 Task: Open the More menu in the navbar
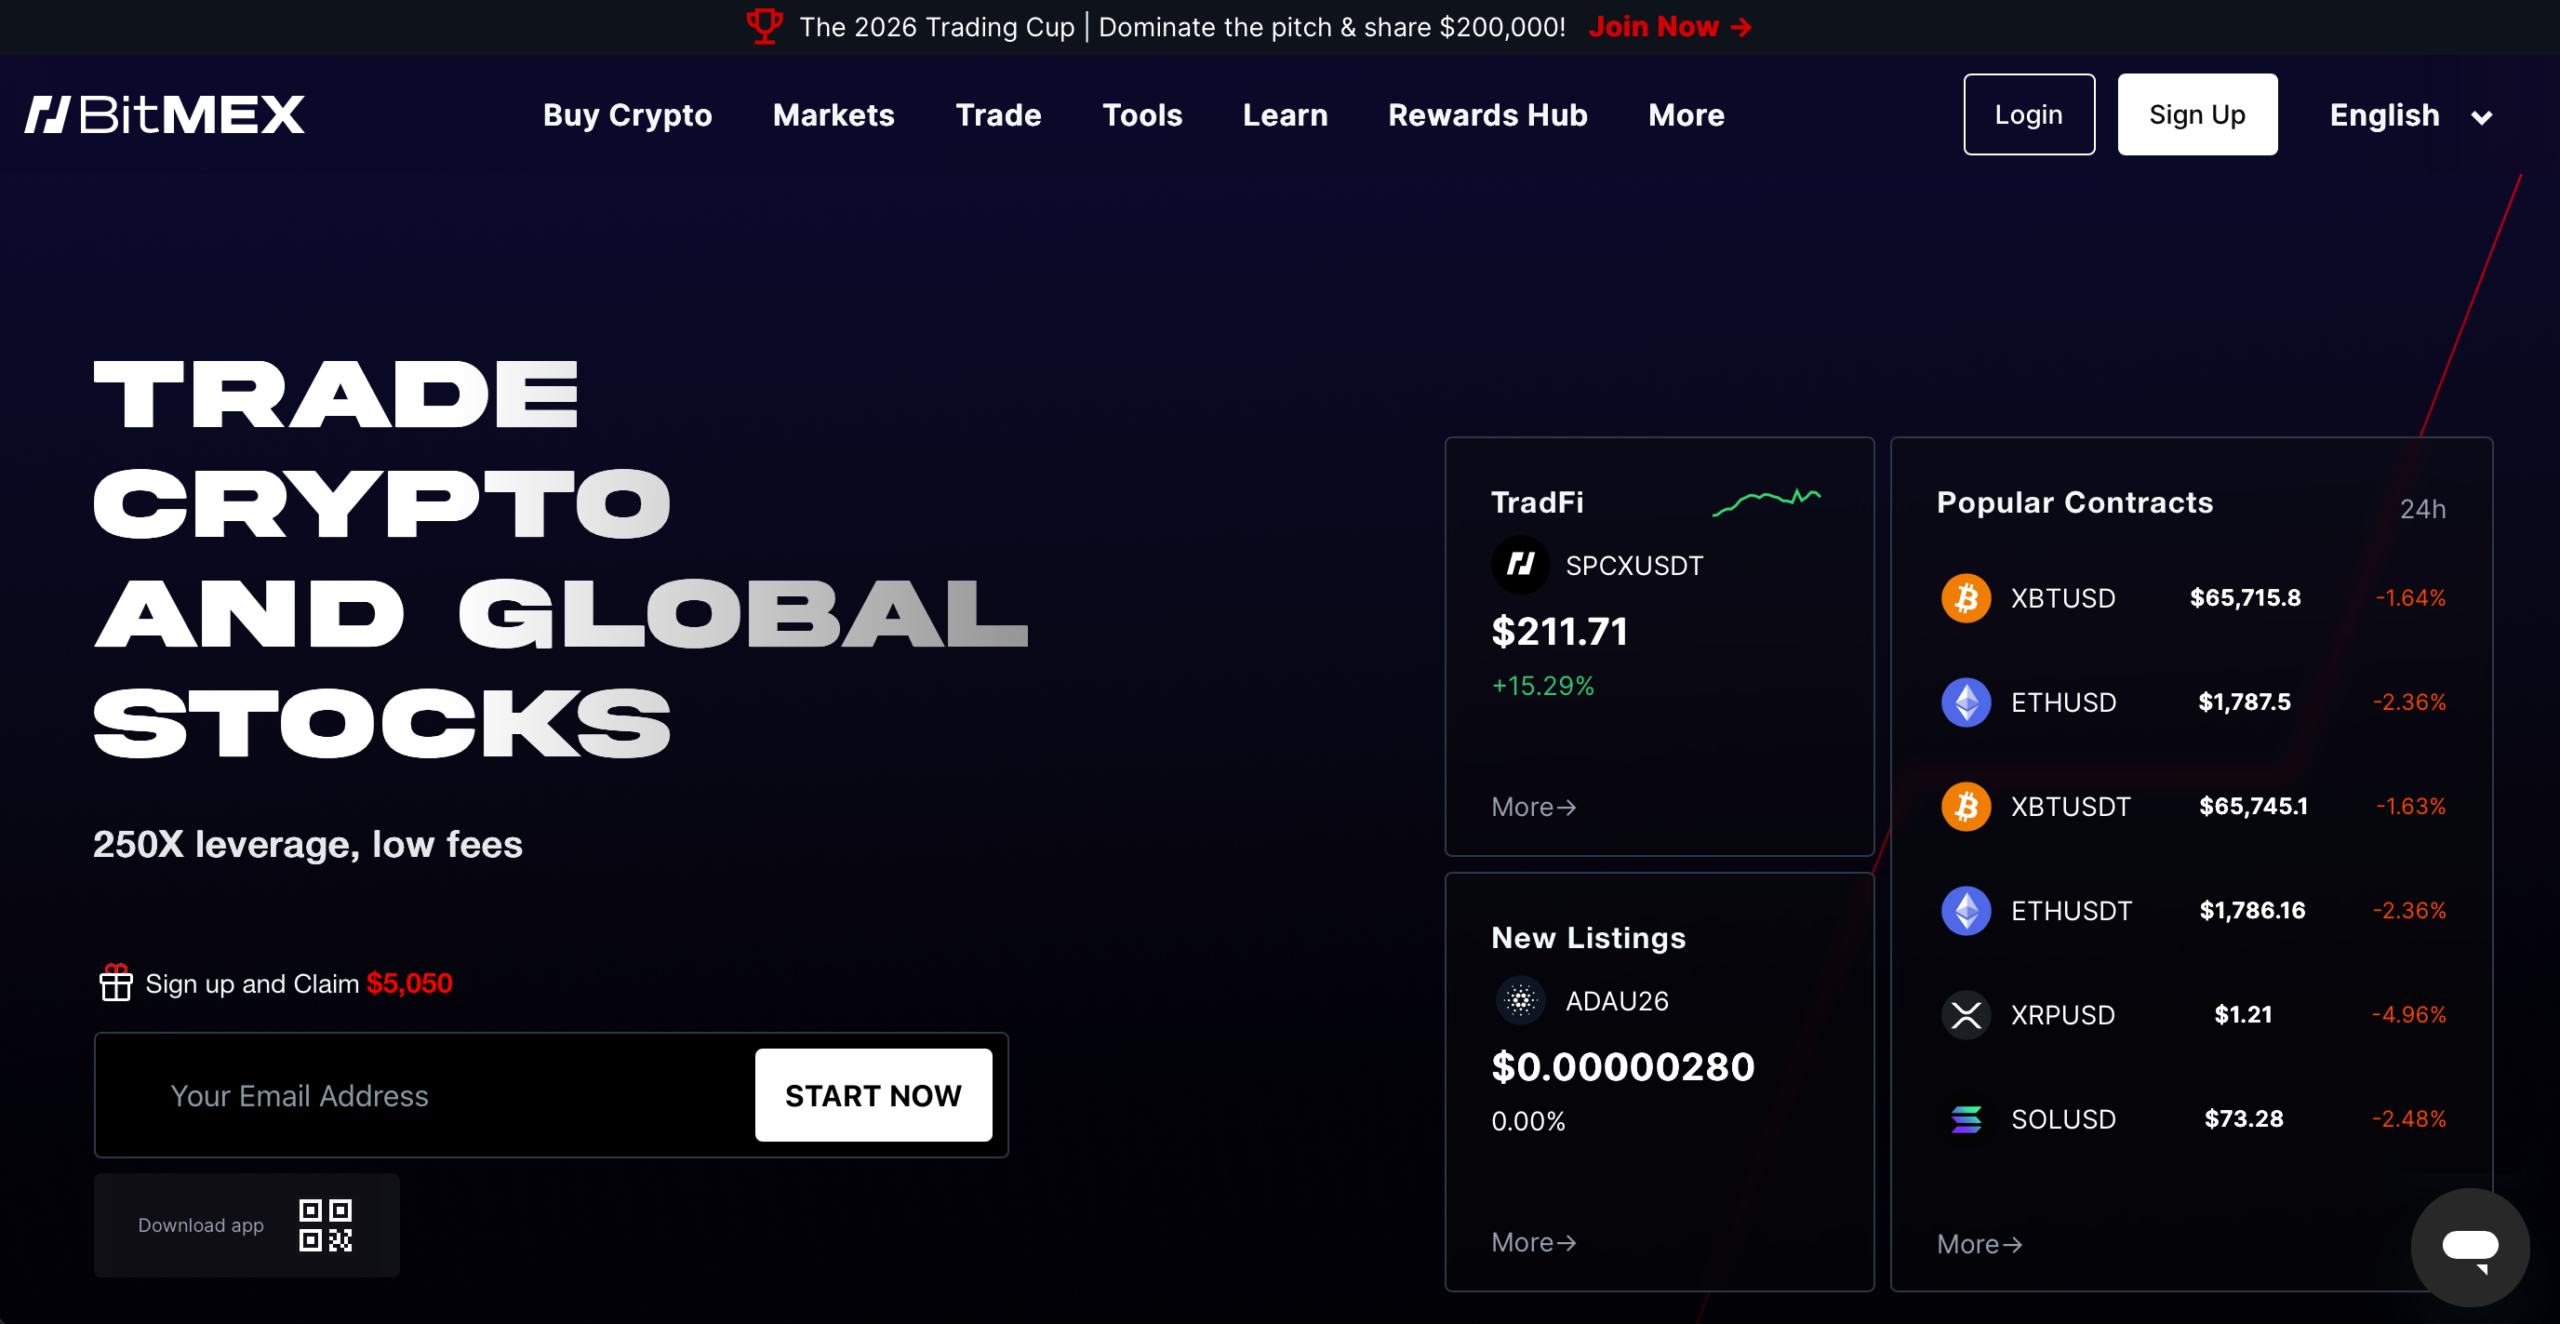[x=1686, y=115]
